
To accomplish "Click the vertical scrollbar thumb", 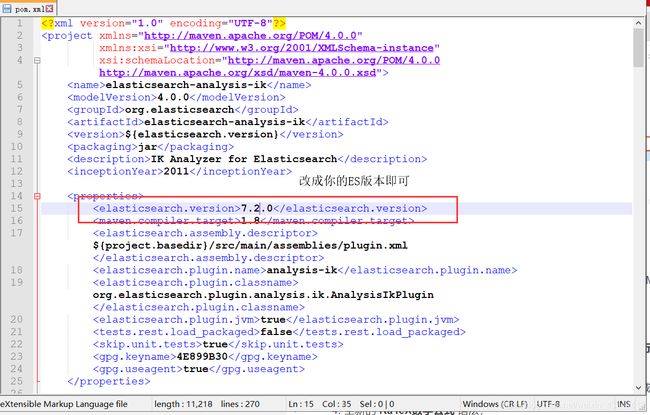I will (638, 48).
